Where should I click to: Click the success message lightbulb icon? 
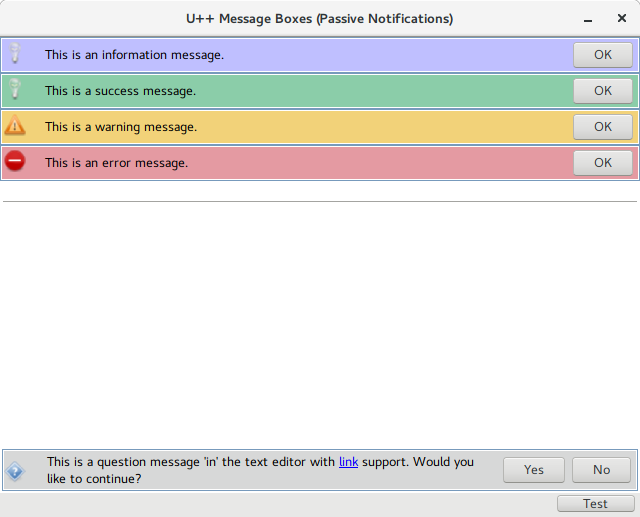tap(15, 91)
